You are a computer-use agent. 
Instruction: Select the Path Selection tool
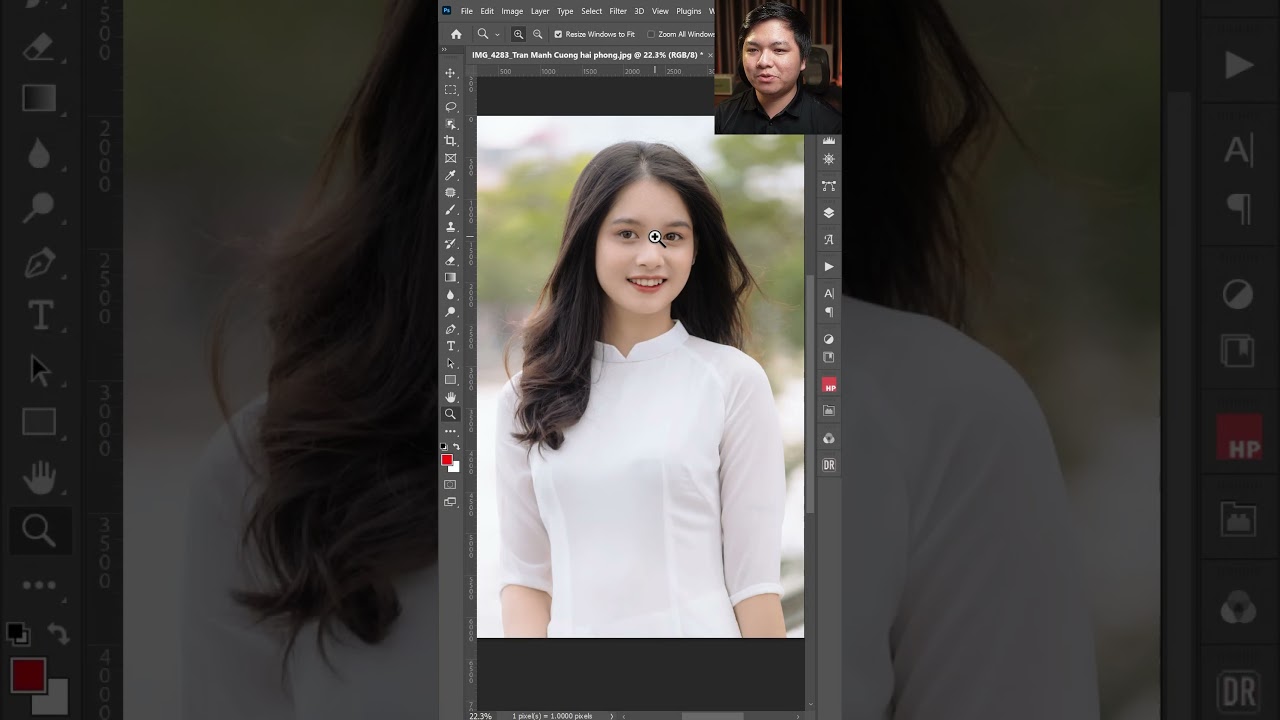(450, 363)
